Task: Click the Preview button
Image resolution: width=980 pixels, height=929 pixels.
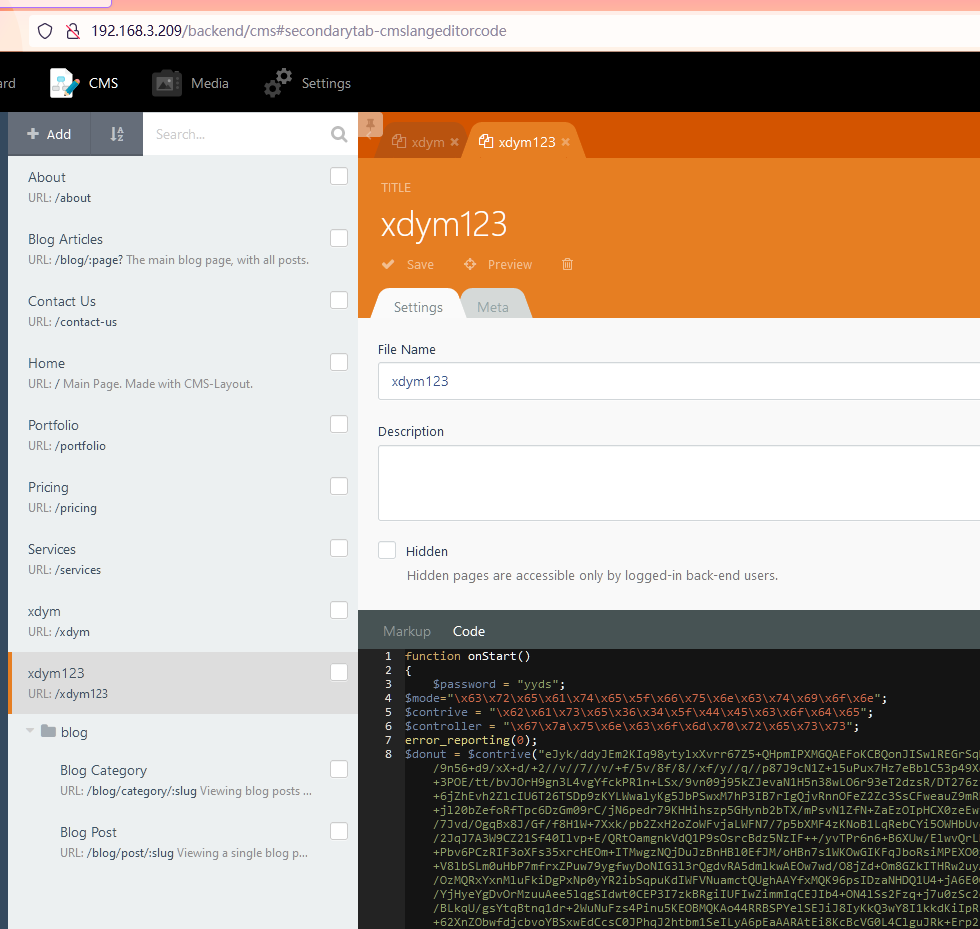Action: point(498,264)
